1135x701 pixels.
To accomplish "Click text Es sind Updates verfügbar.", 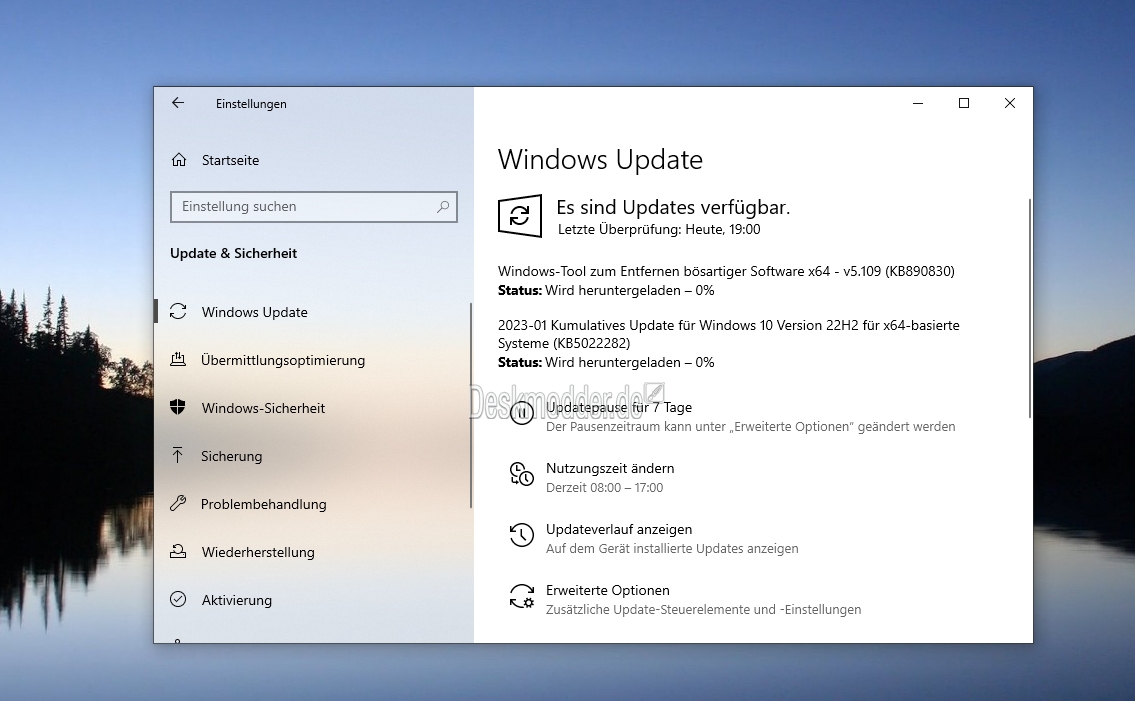I will click(673, 207).
